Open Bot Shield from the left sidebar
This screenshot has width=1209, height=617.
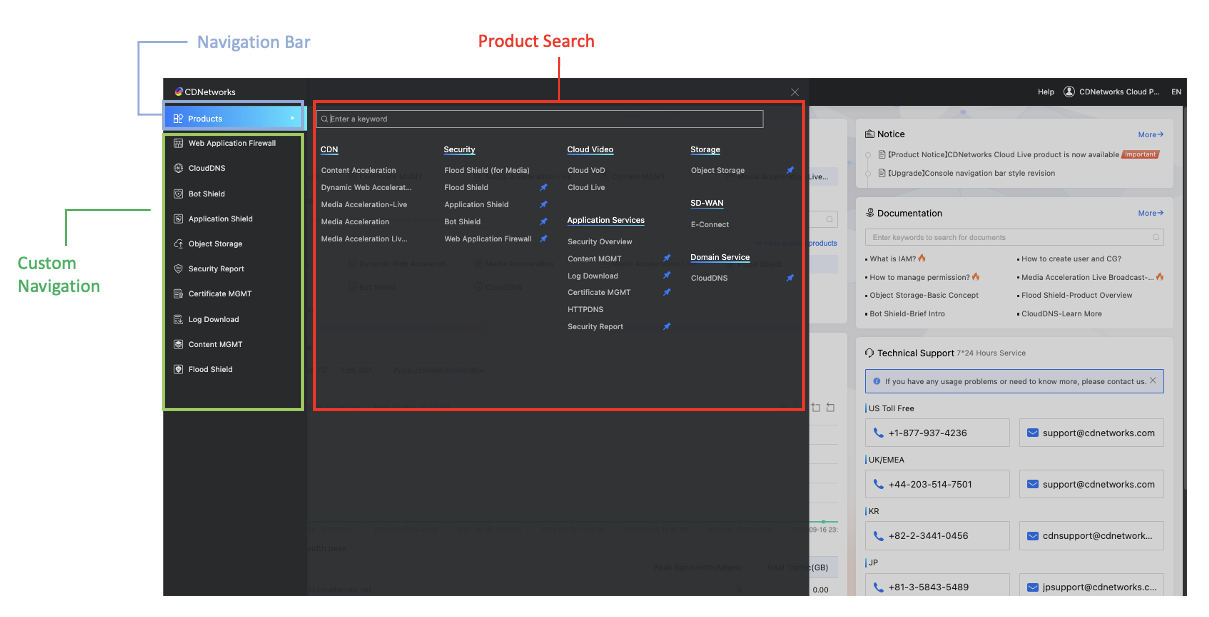206,194
